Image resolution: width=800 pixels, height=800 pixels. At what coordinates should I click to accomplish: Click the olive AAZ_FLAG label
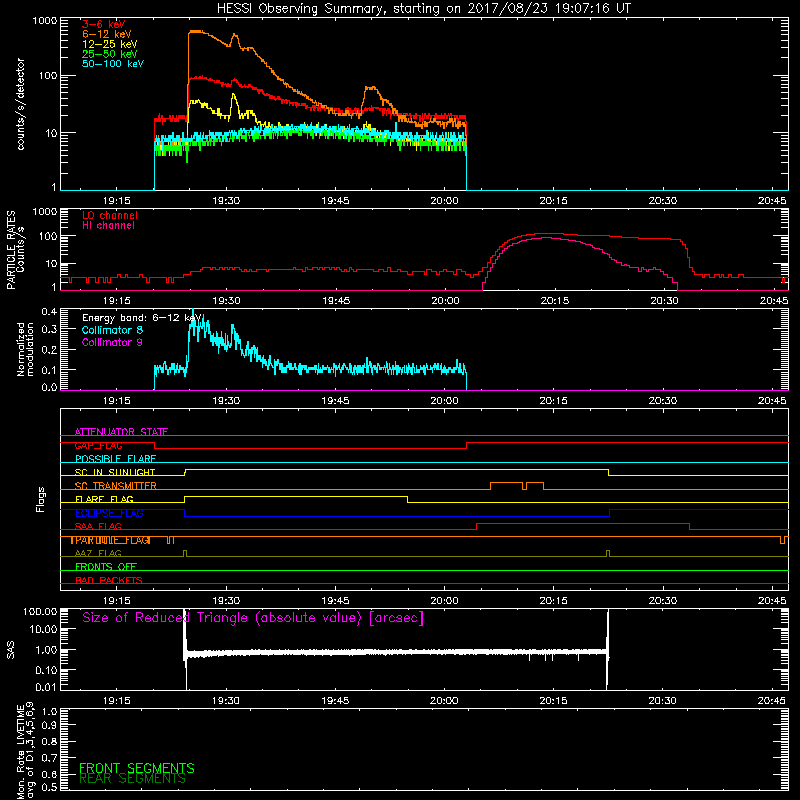click(98, 554)
